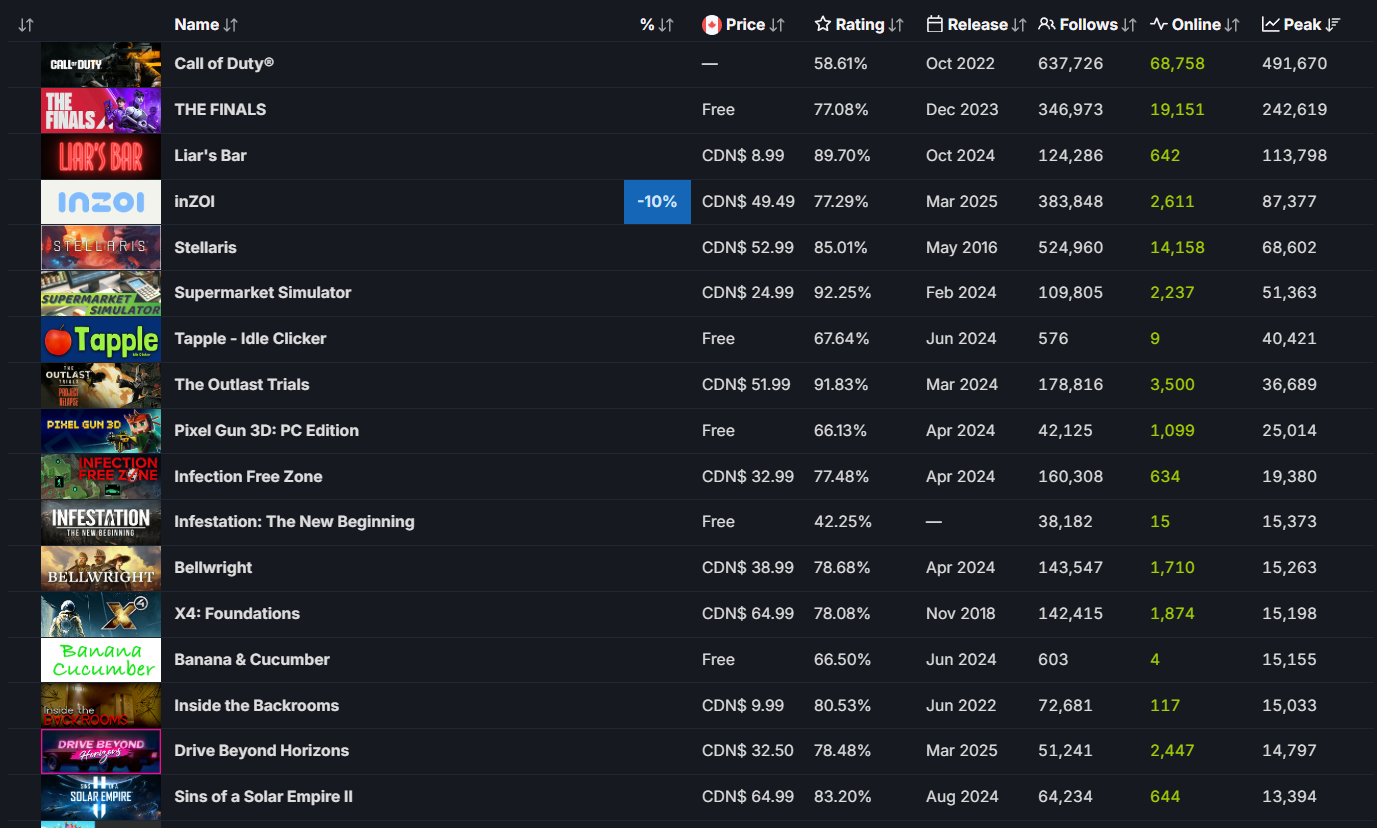1377x828 pixels.
Task: Open The Outlast Trials thumbnail
Action: [101, 385]
